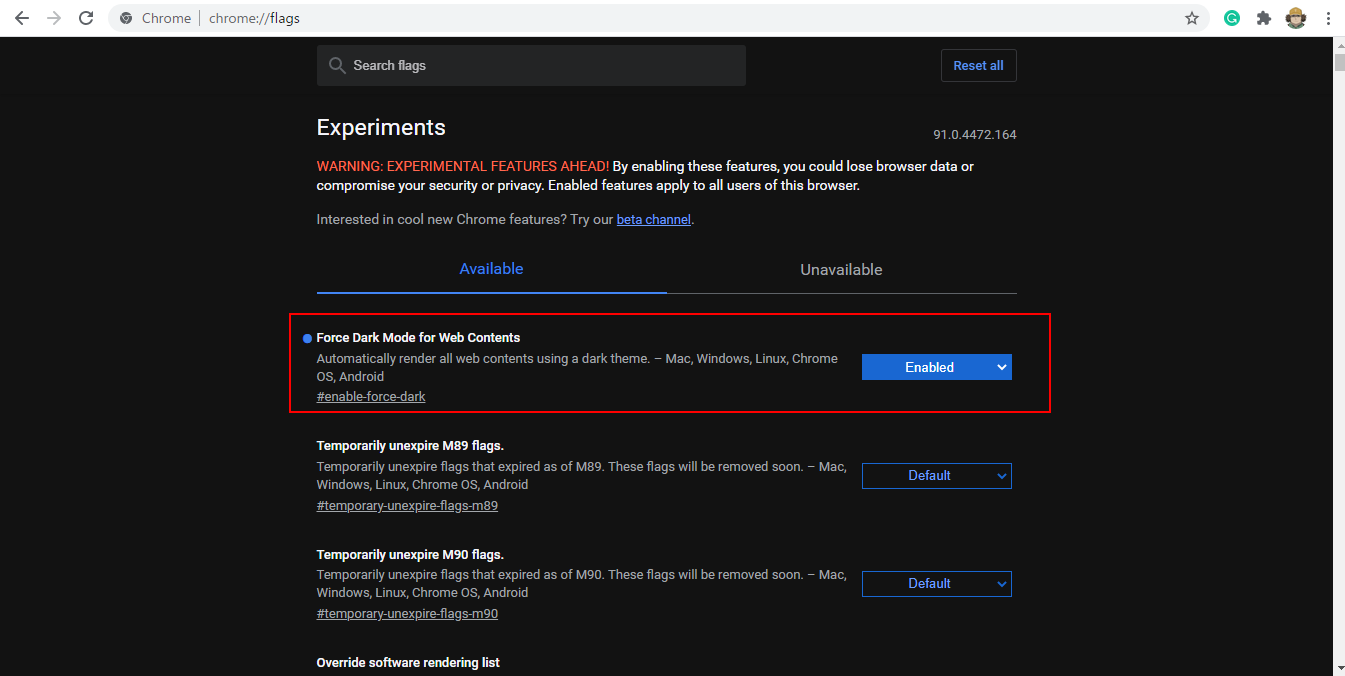Click the search magnifier in Search flags

point(337,65)
